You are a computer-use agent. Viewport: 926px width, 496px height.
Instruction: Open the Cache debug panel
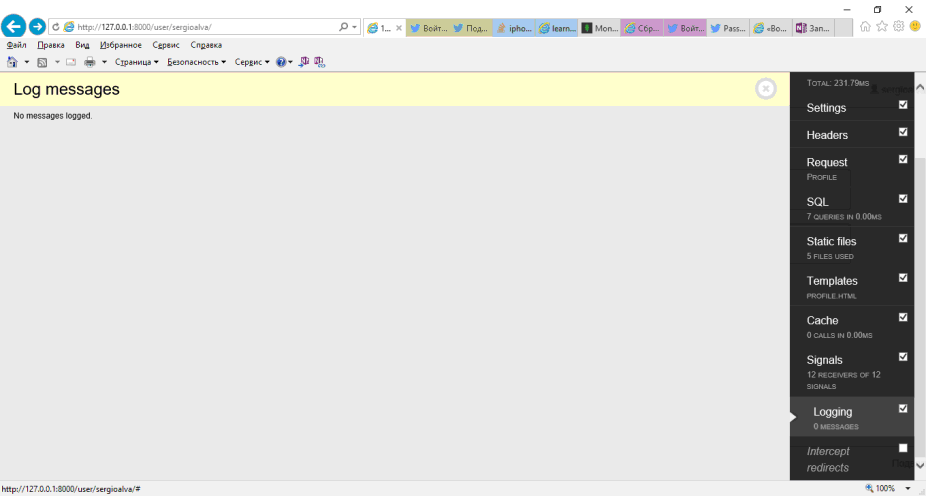coord(822,321)
